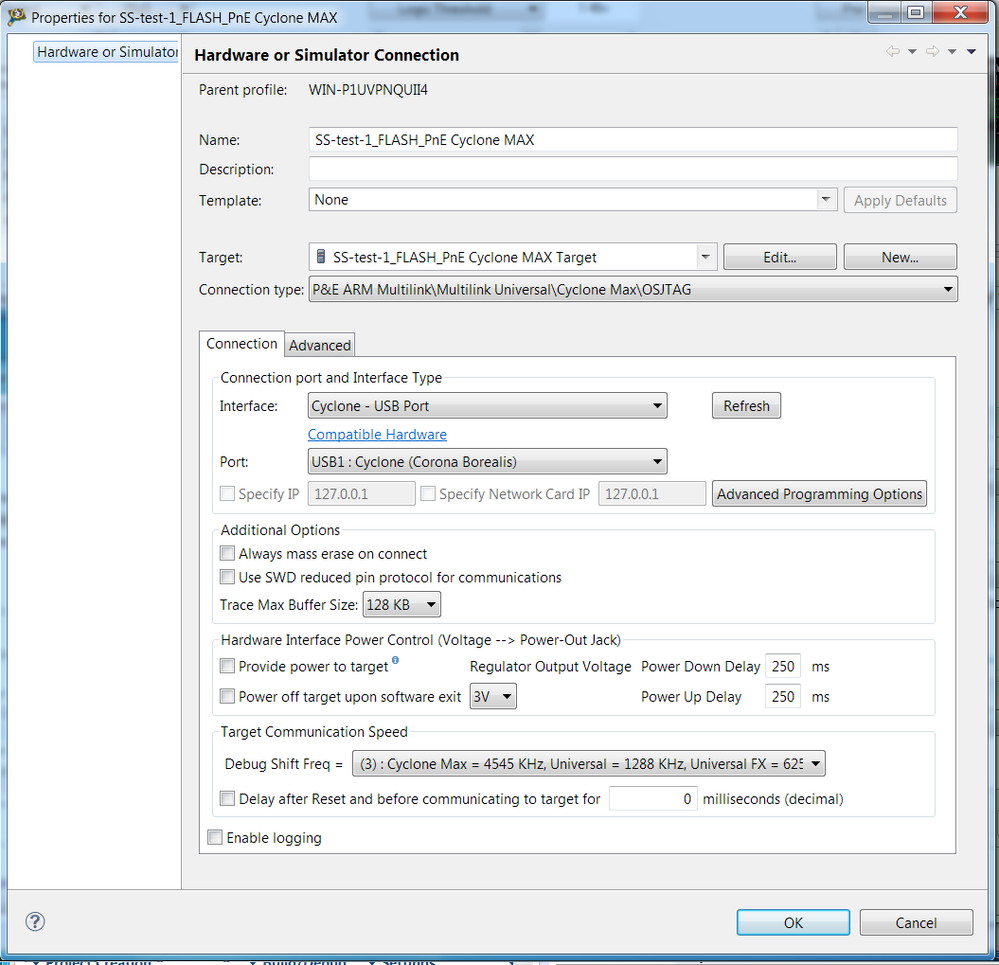
Task: Minimize the Properties dialog window
Action: point(884,12)
